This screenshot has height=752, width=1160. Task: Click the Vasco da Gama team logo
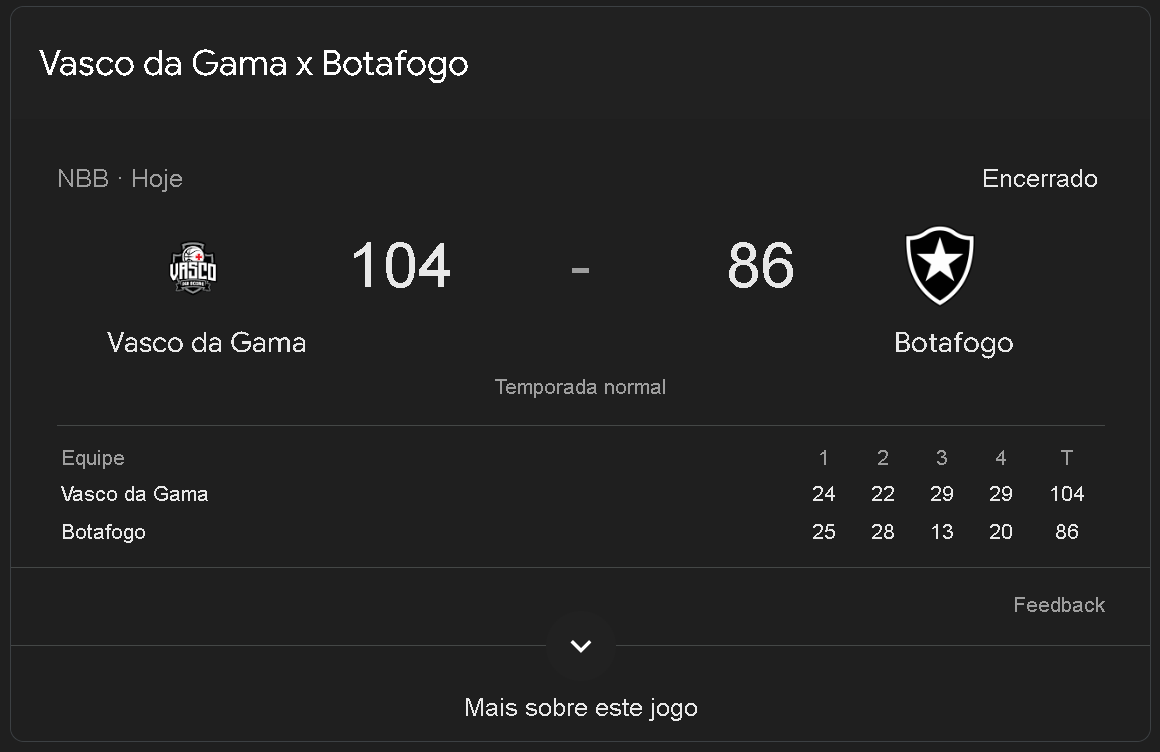[193, 267]
